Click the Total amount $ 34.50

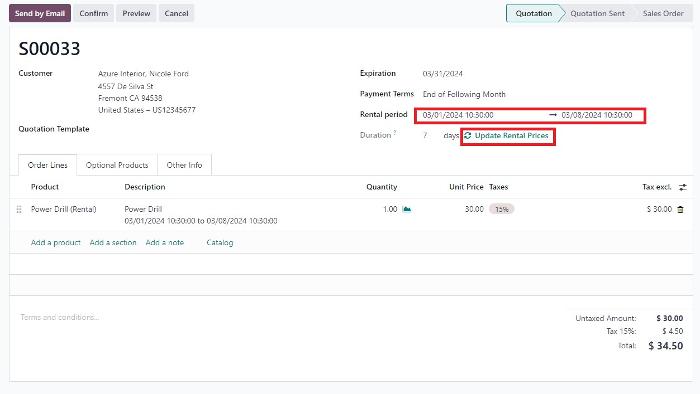click(x=666, y=346)
